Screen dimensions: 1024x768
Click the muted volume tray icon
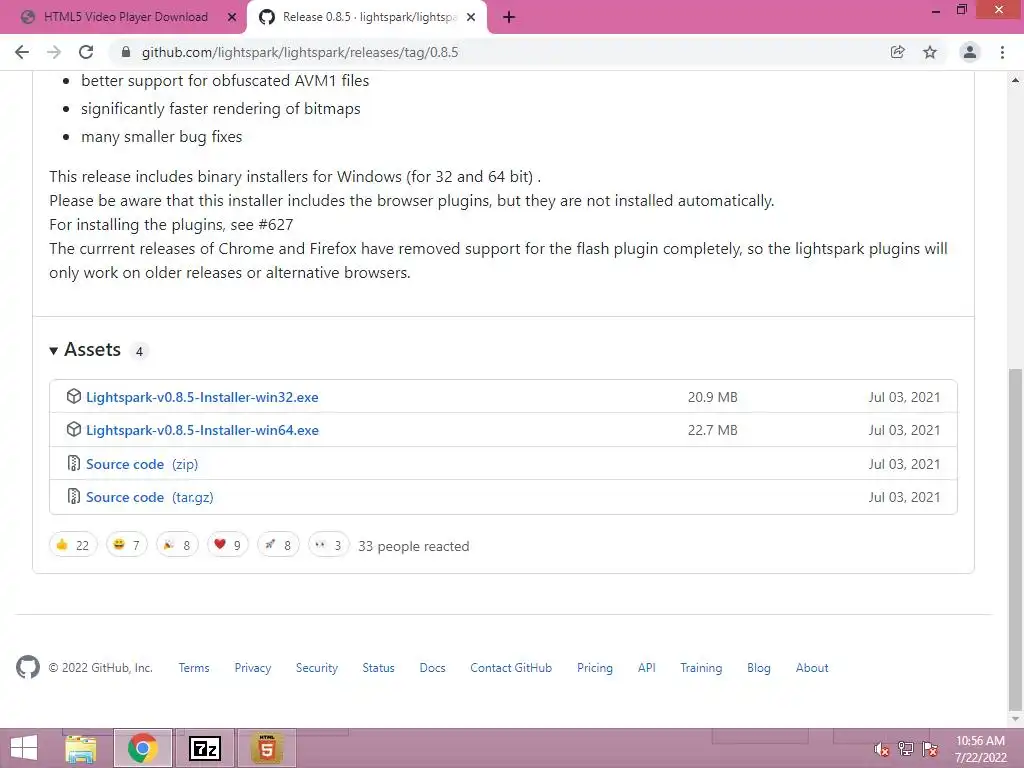click(881, 749)
